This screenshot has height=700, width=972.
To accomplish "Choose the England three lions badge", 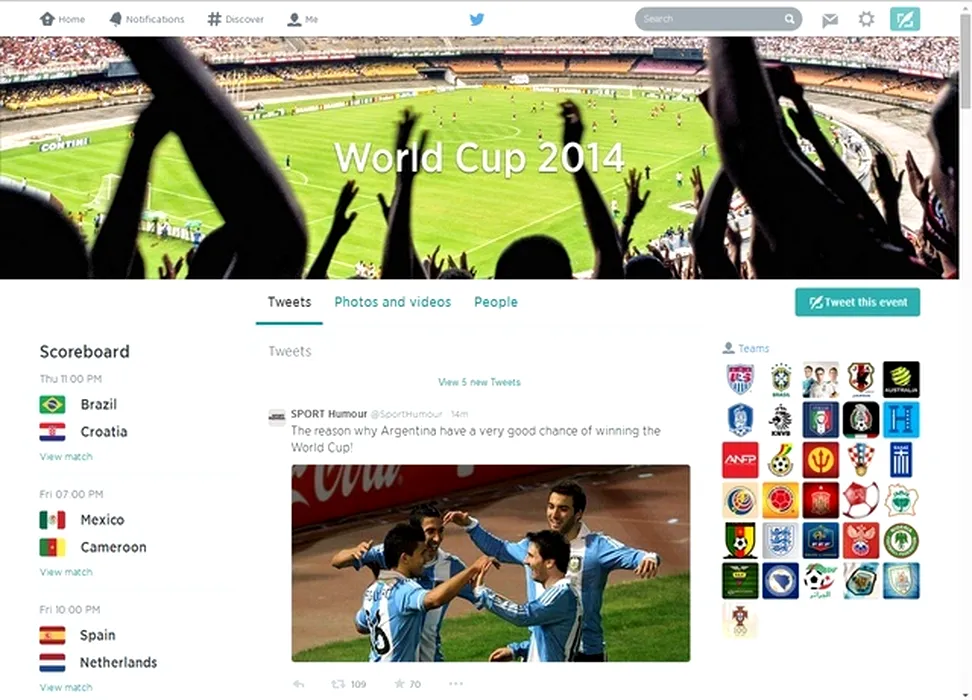I will [x=780, y=540].
